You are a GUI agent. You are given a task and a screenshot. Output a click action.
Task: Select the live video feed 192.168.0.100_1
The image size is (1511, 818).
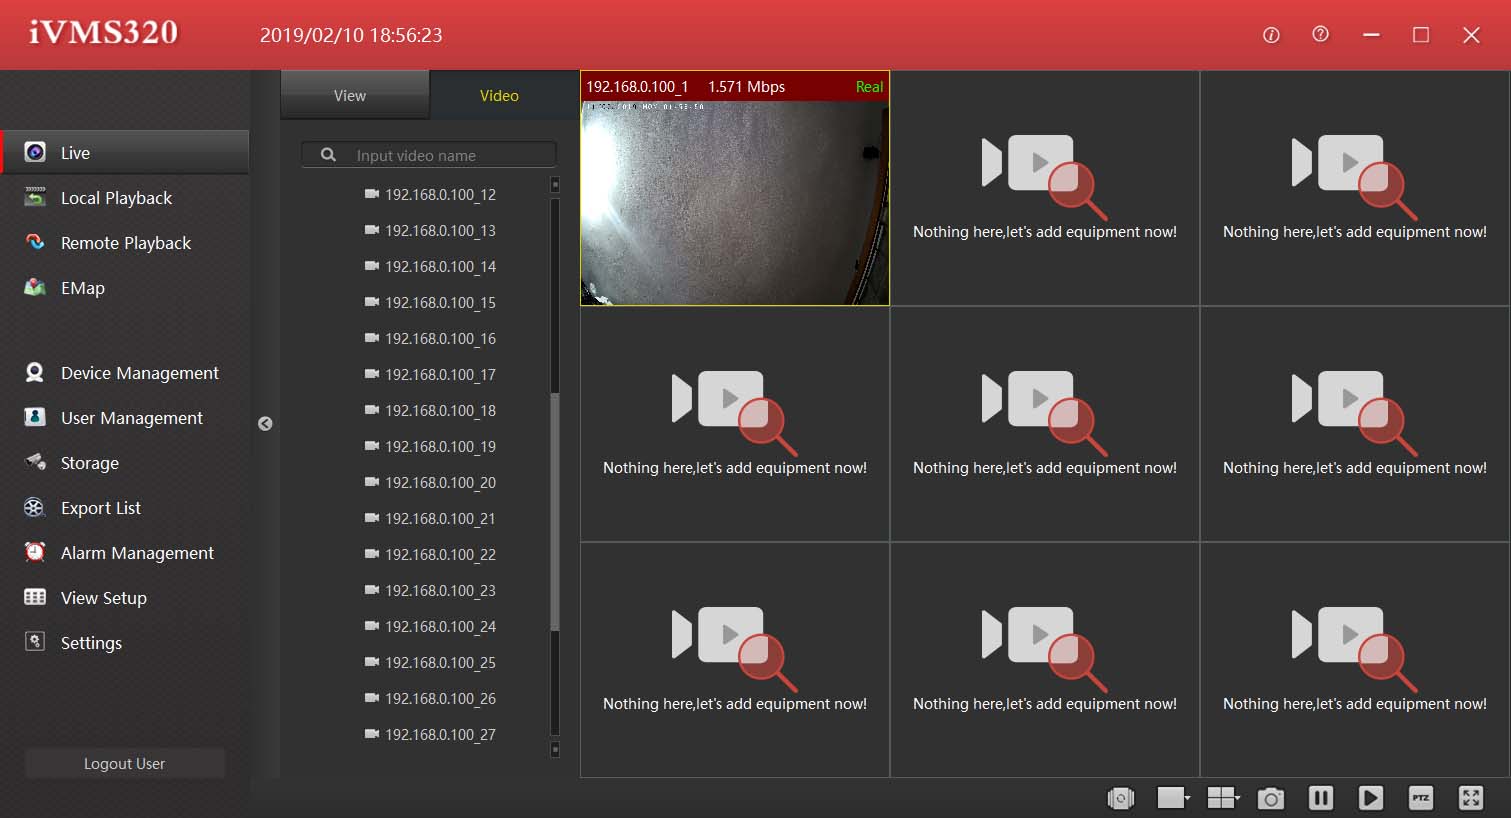click(735, 188)
